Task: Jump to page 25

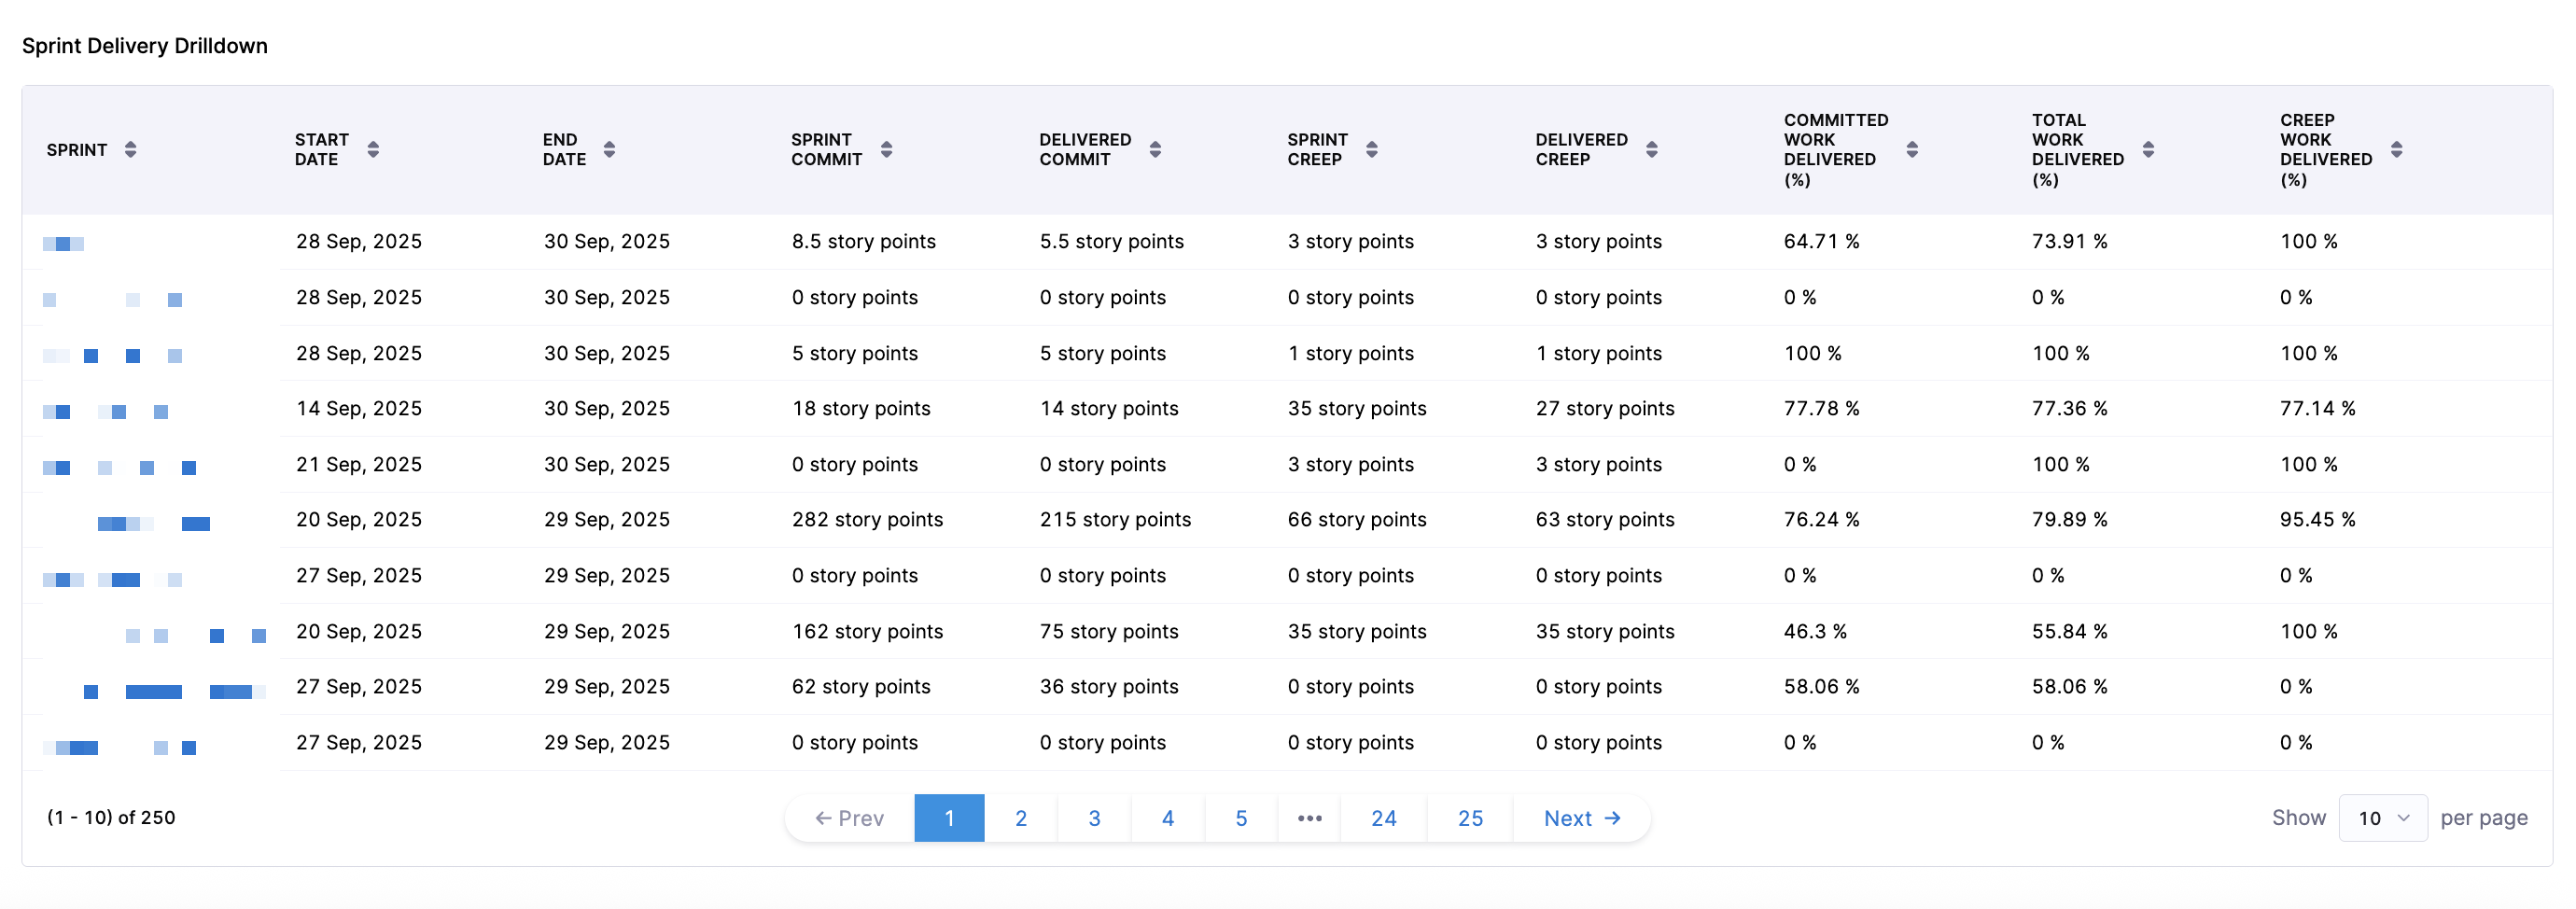Action: pos(1469,818)
